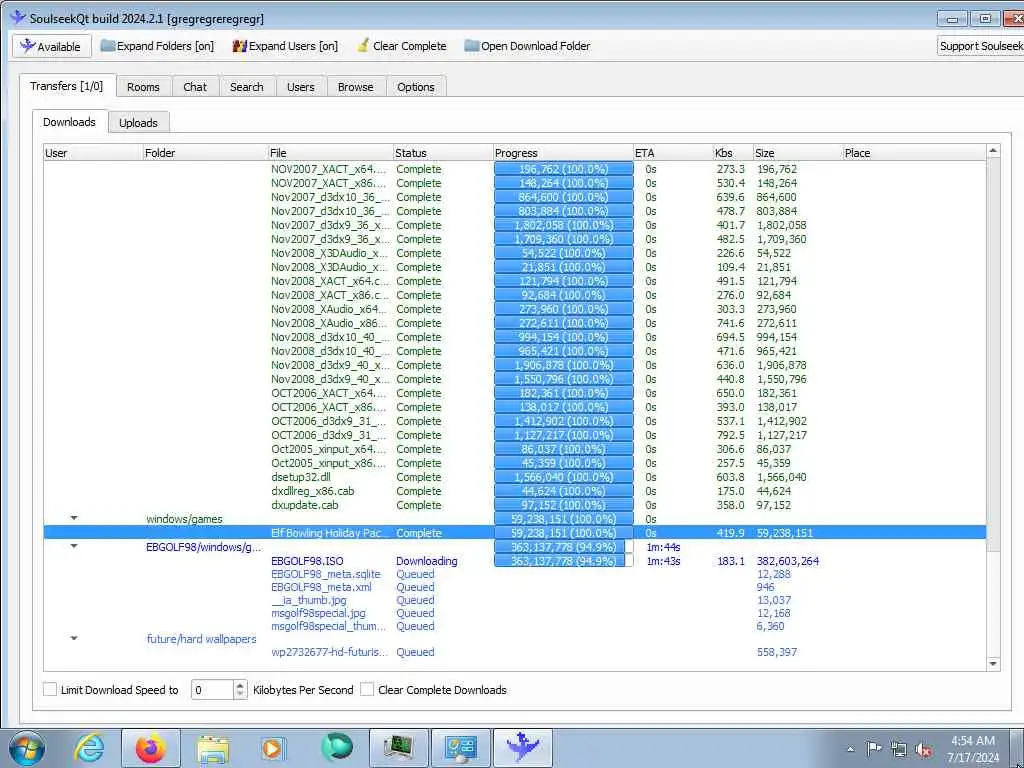The image size is (1024, 768).
Task: Click the folder icon beside Expand Folders
Action: click(x=108, y=46)
